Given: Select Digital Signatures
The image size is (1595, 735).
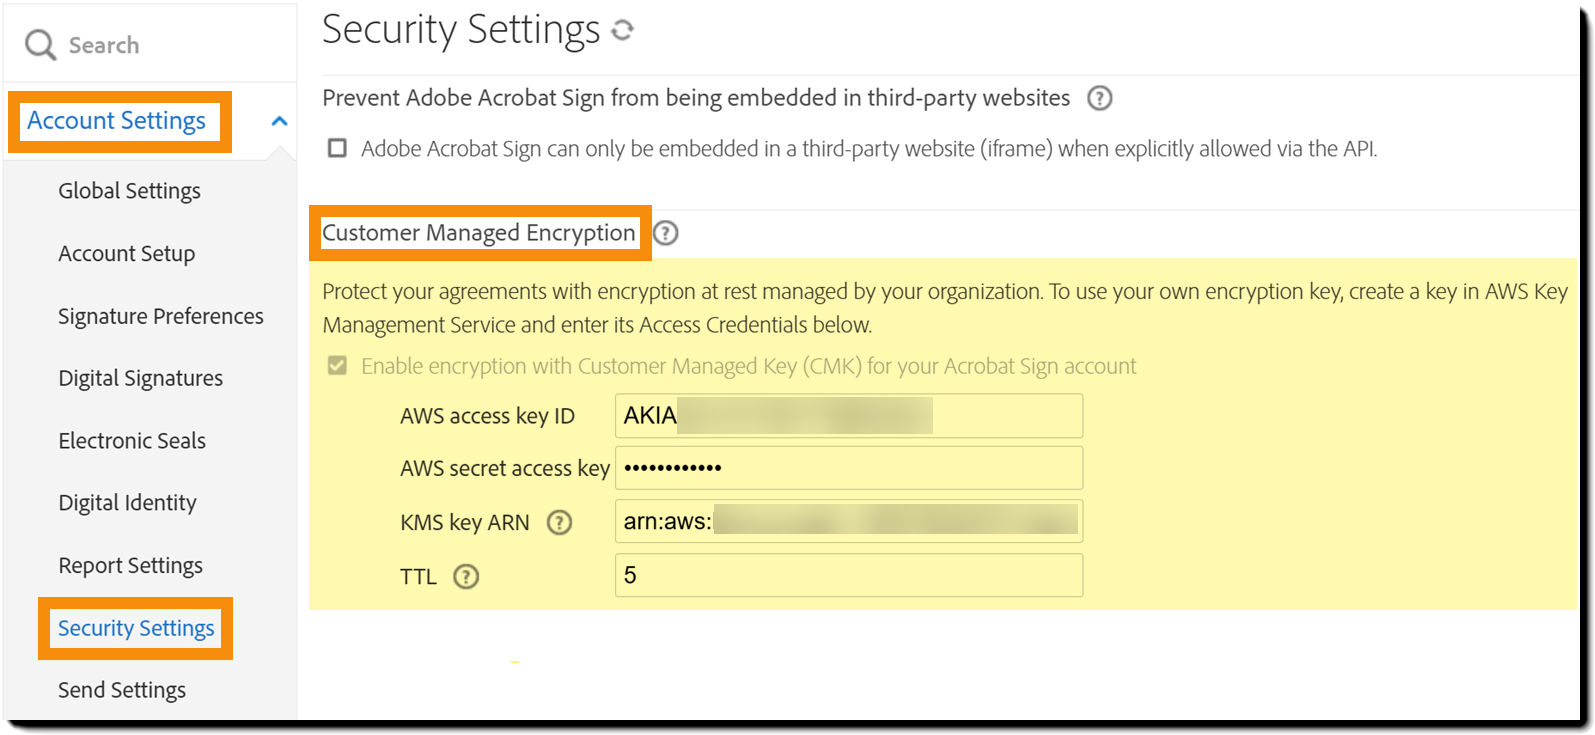Looking at the screenshot, I should pos(140,378).
